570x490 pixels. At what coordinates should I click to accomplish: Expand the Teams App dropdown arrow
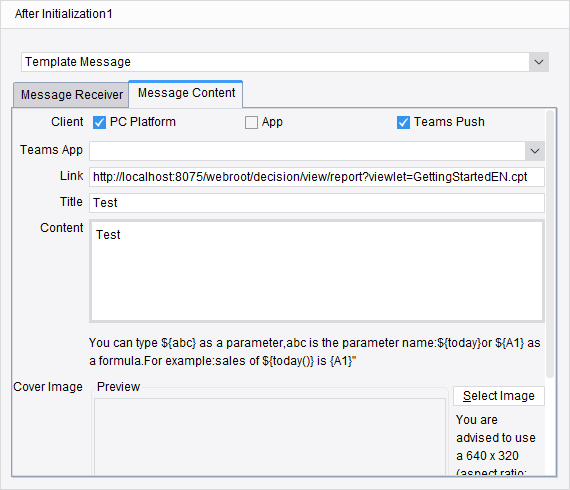pyautogui.click(x=535, y=151)
